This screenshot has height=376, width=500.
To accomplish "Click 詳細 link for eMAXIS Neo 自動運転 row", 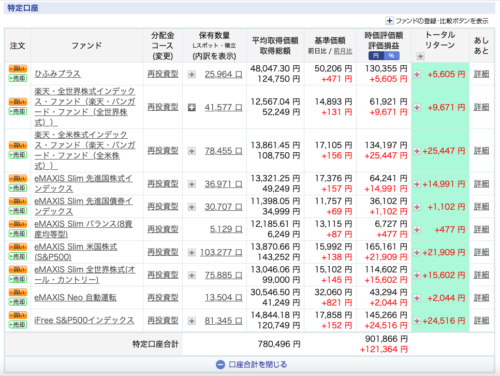I will click(x=482, y=298).
